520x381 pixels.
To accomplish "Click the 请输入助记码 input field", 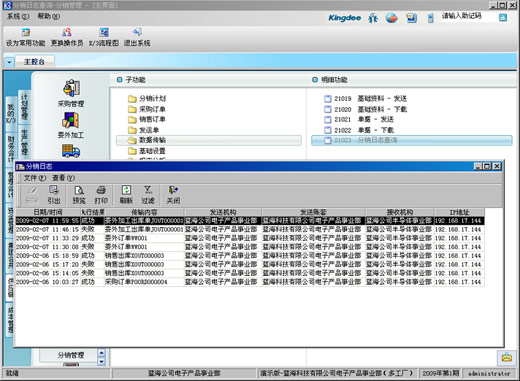I will coord(468,16).
